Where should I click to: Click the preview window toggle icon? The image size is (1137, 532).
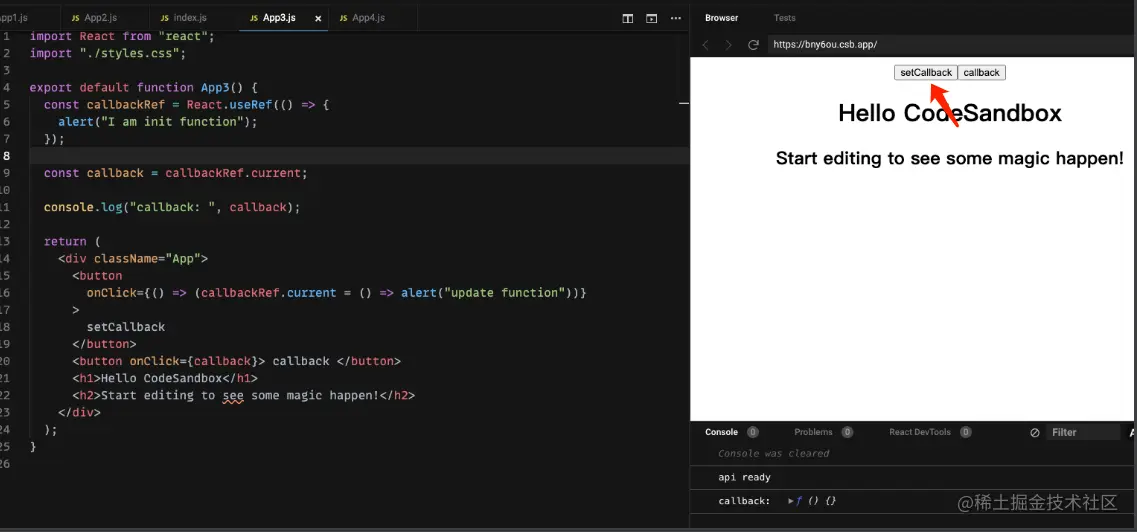click(x=651, y=18)
